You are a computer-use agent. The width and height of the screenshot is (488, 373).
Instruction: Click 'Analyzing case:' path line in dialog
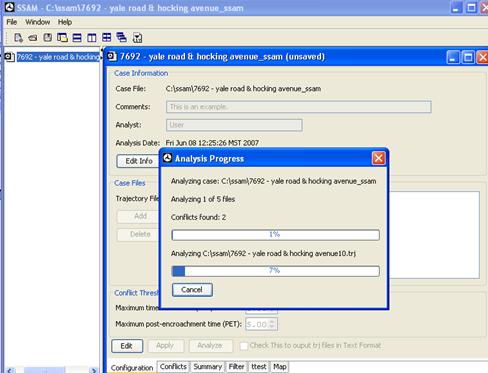point(274,181)
